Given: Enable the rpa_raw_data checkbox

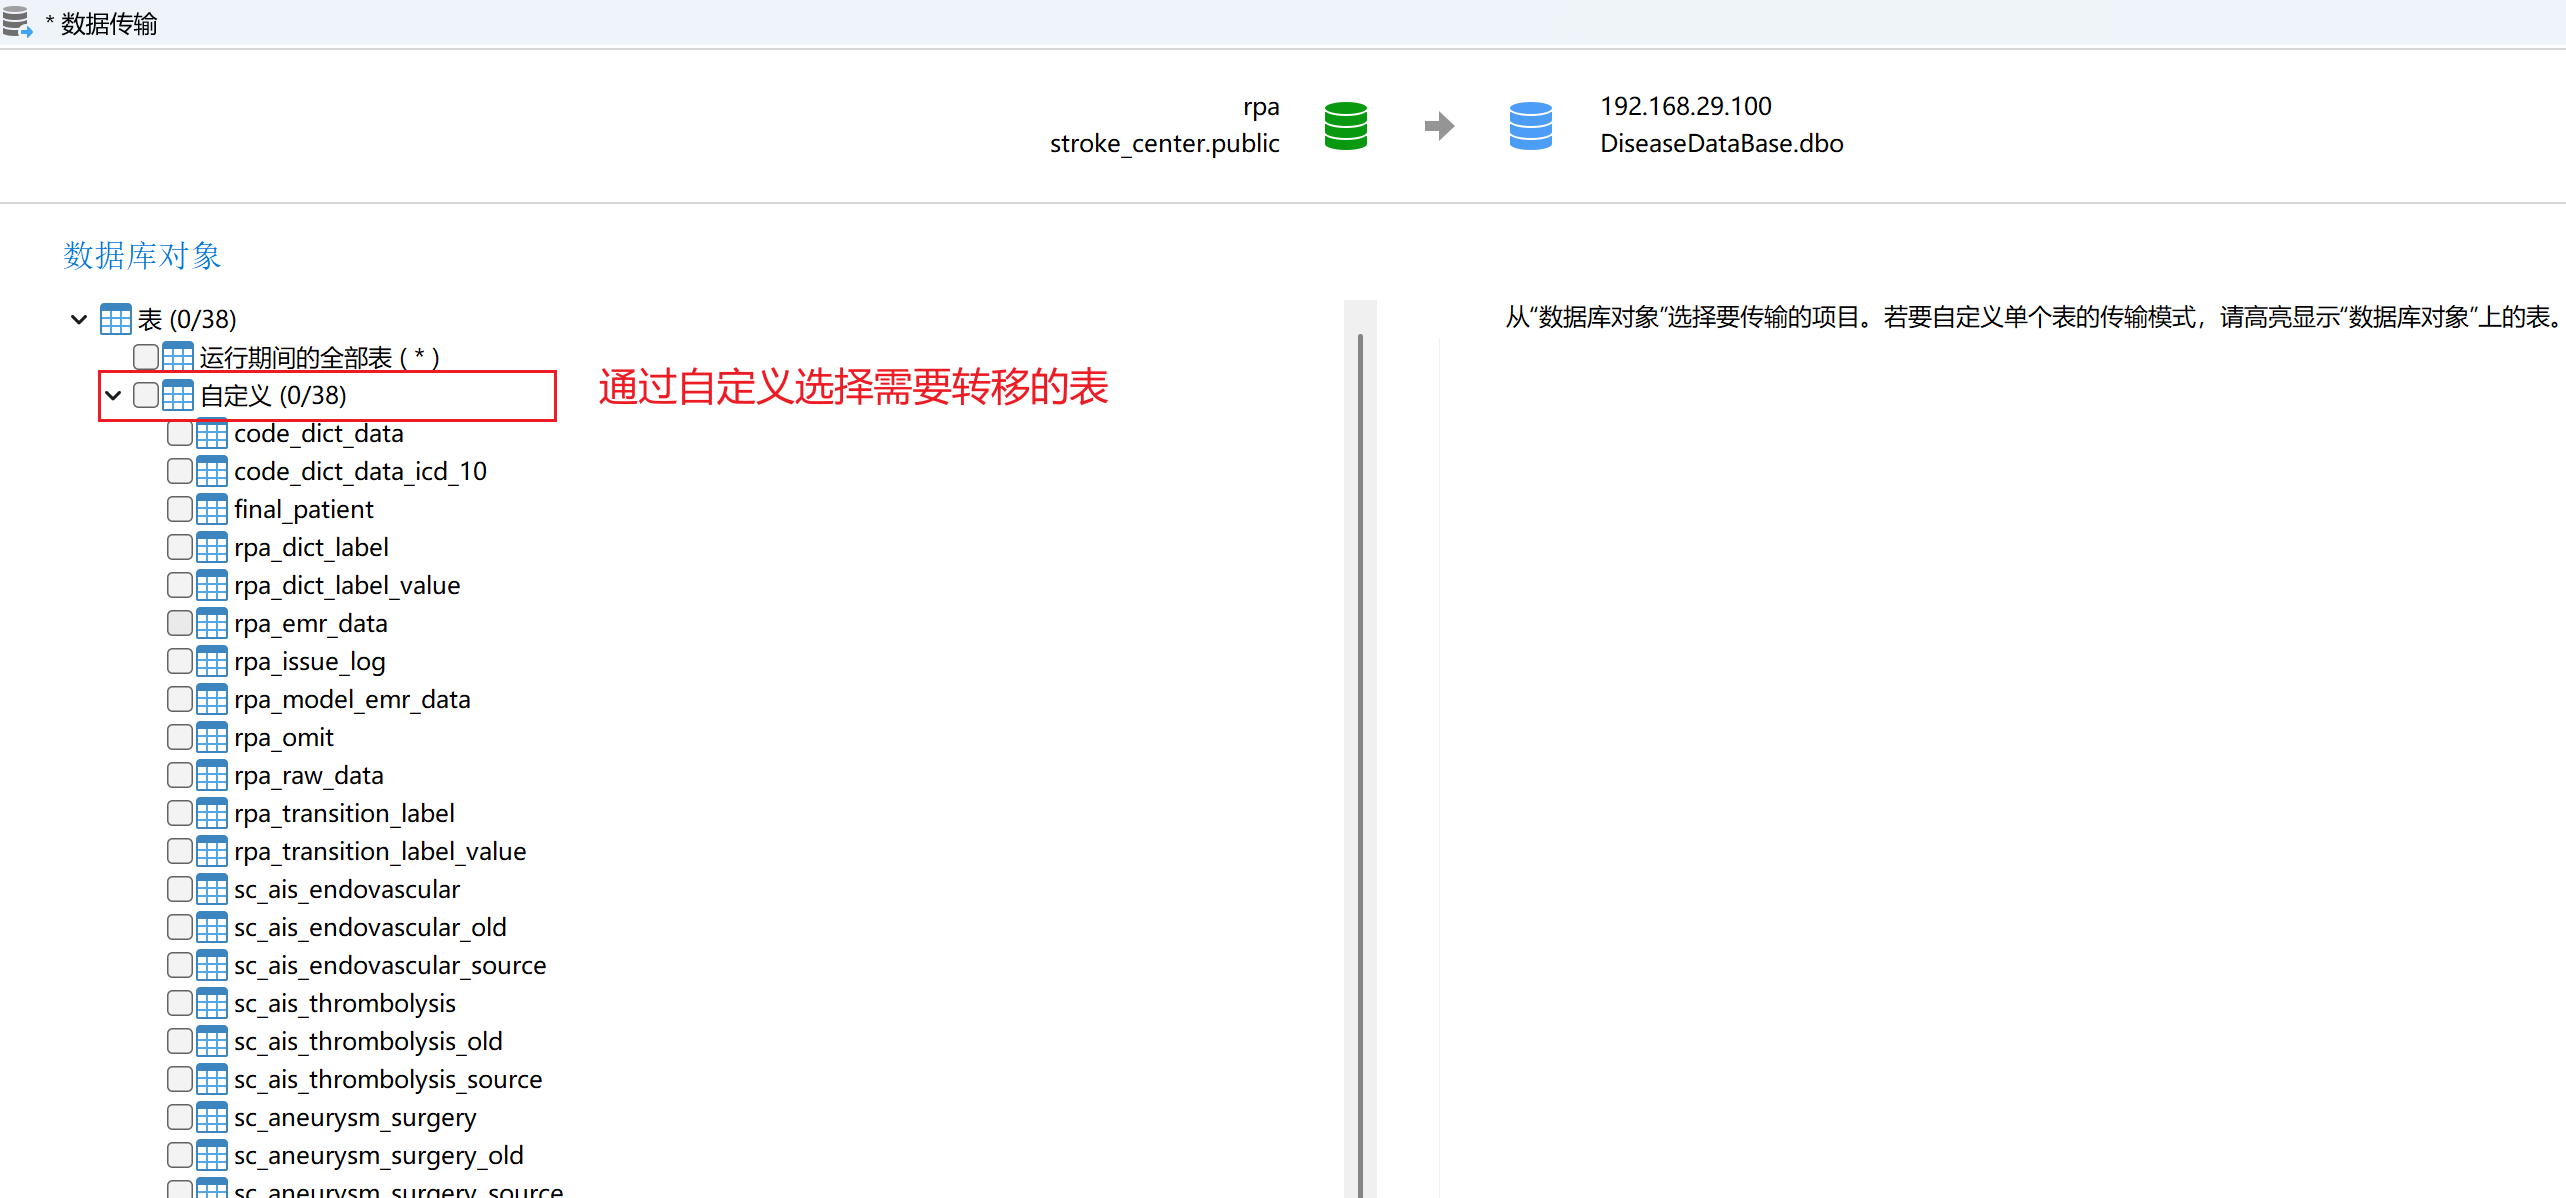Looking at the screenshot, I should pyautogui.click(x=180, y=775).
